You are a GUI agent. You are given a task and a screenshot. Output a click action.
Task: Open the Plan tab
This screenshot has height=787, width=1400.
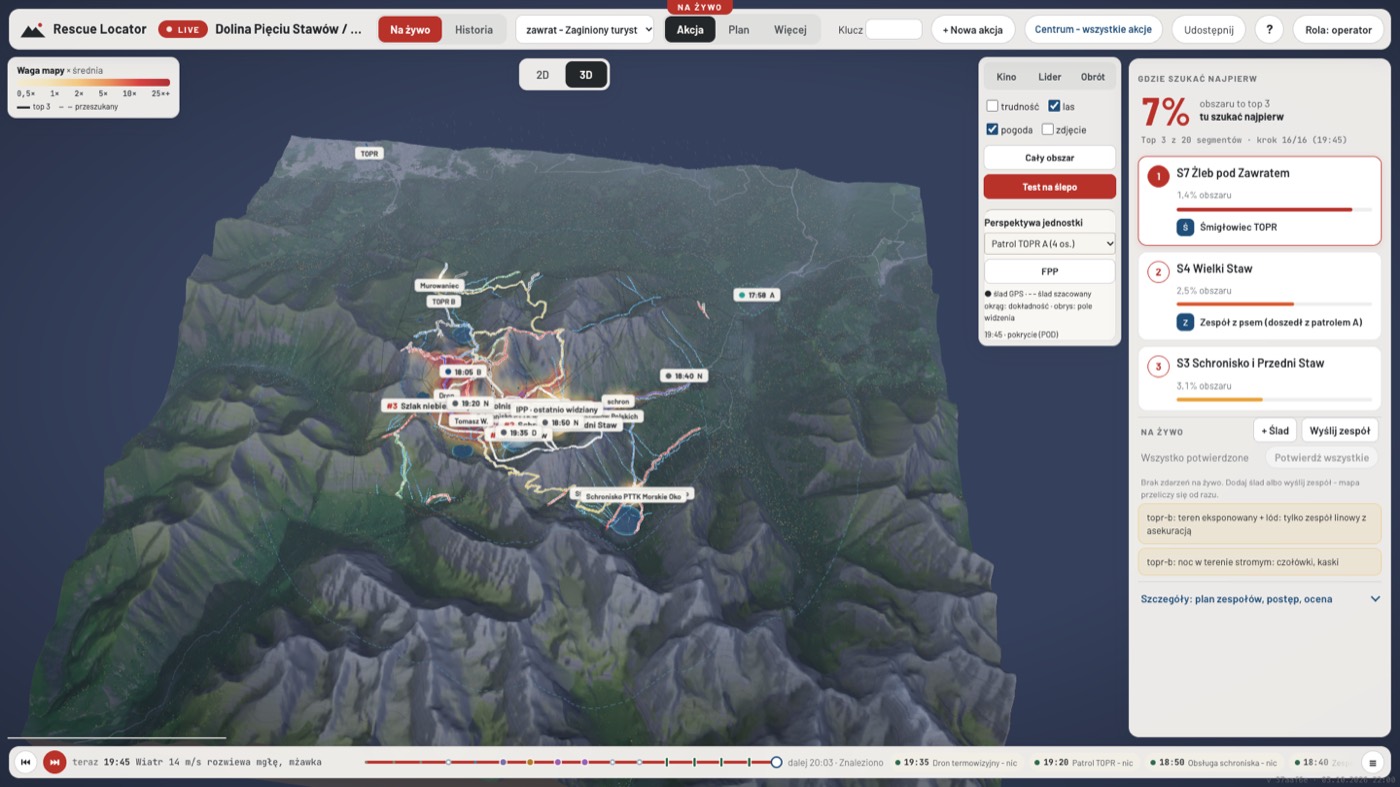pos(739,30)
